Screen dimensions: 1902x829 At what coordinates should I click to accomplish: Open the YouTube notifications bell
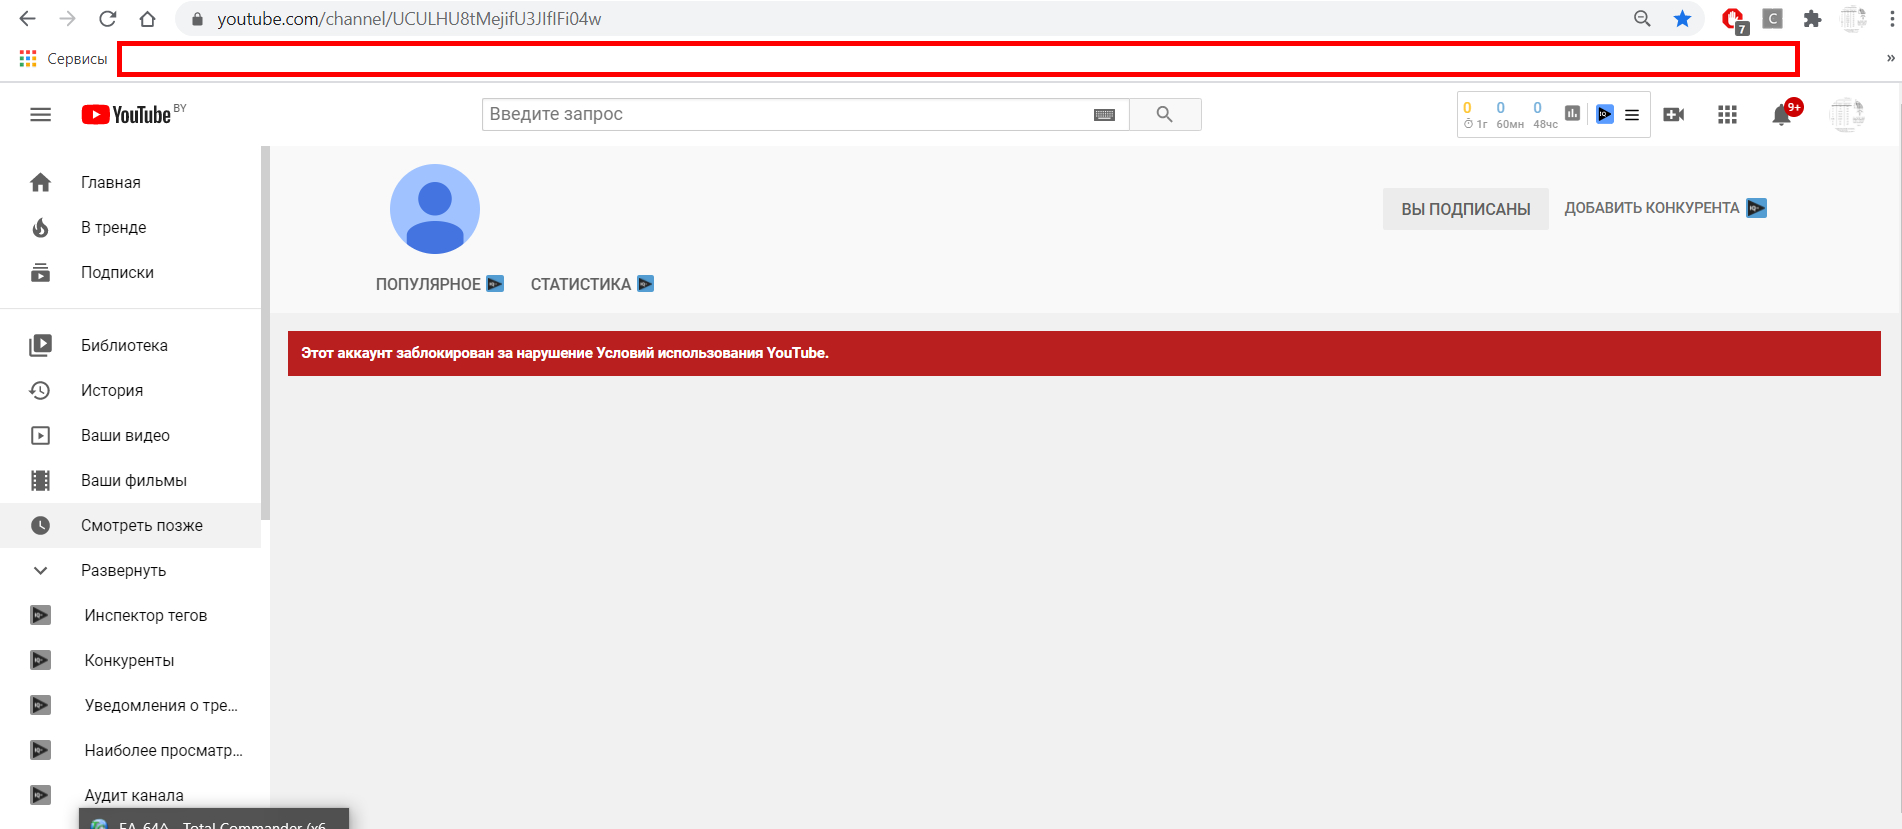(x=1781, y=115)
